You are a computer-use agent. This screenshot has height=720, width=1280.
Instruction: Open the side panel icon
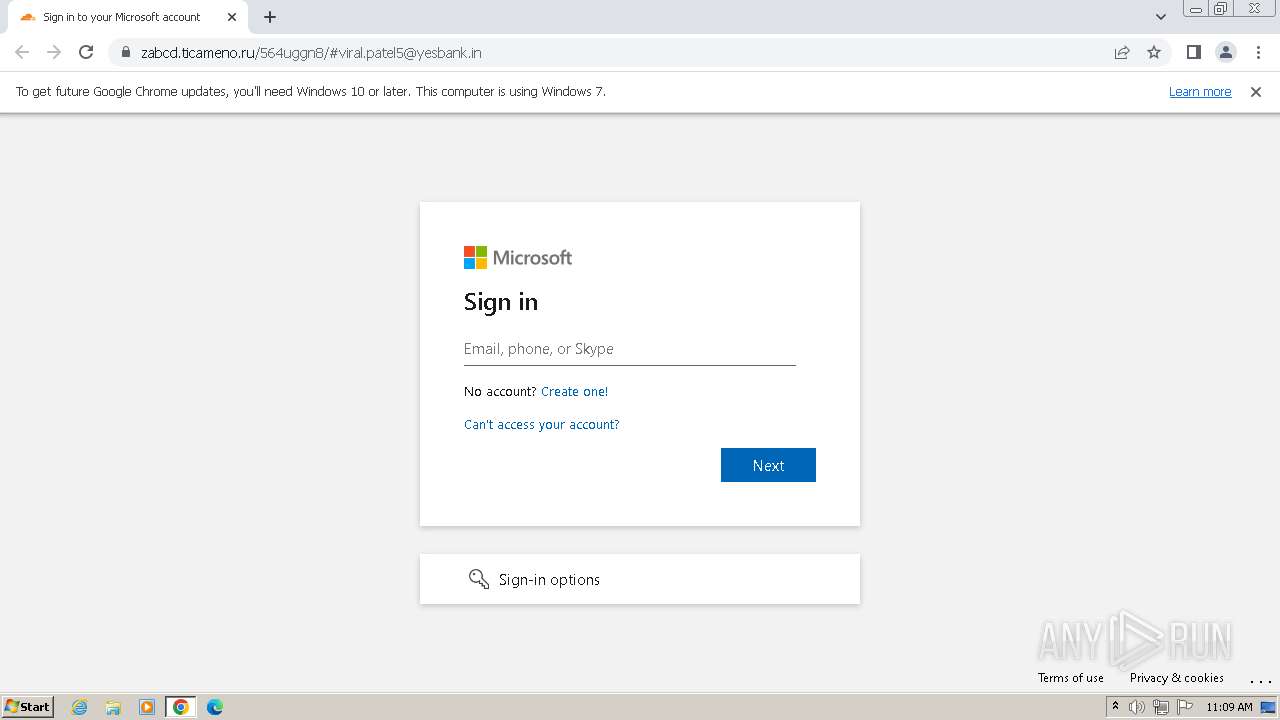pos(1193,52)
